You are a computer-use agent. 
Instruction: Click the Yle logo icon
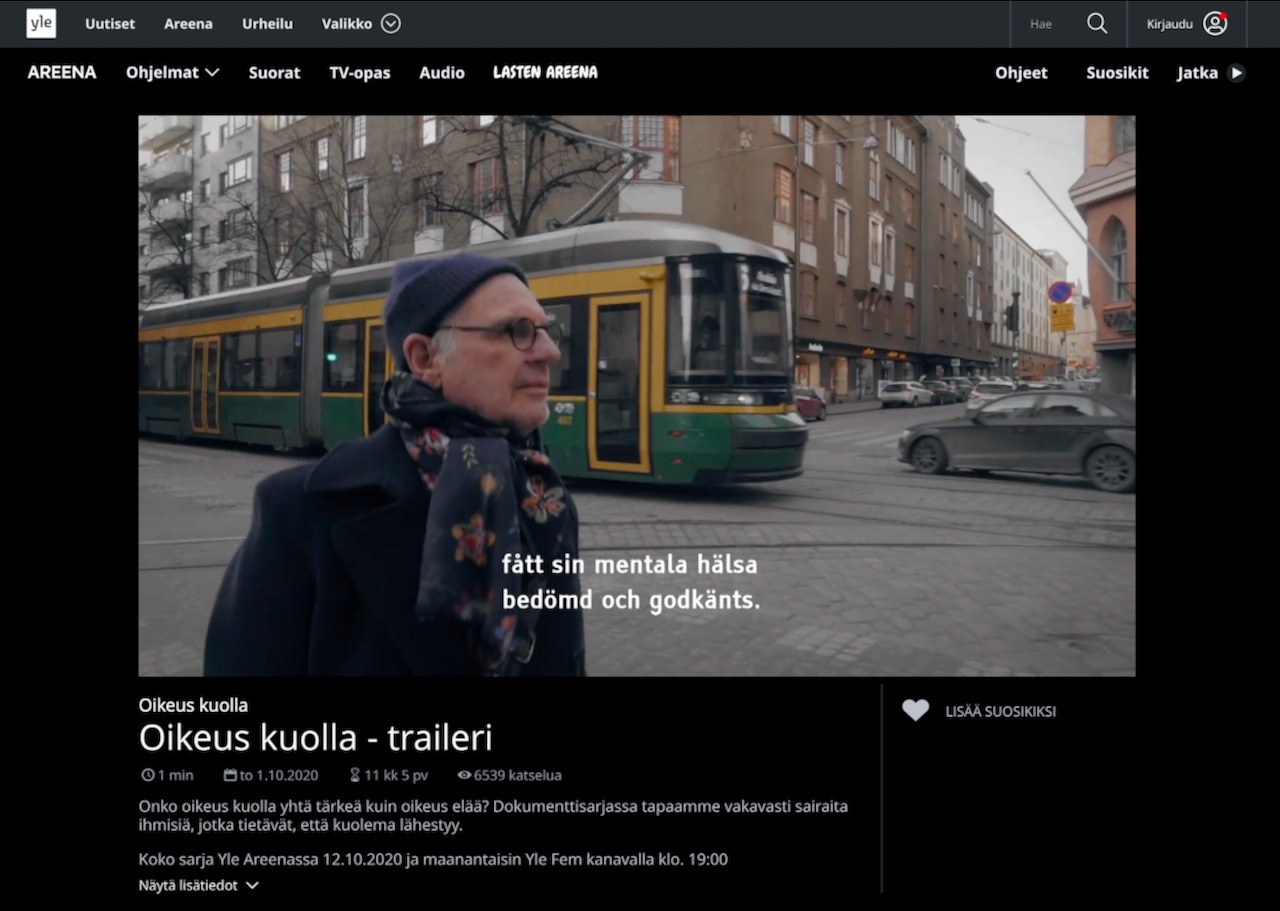click(41, 23)
